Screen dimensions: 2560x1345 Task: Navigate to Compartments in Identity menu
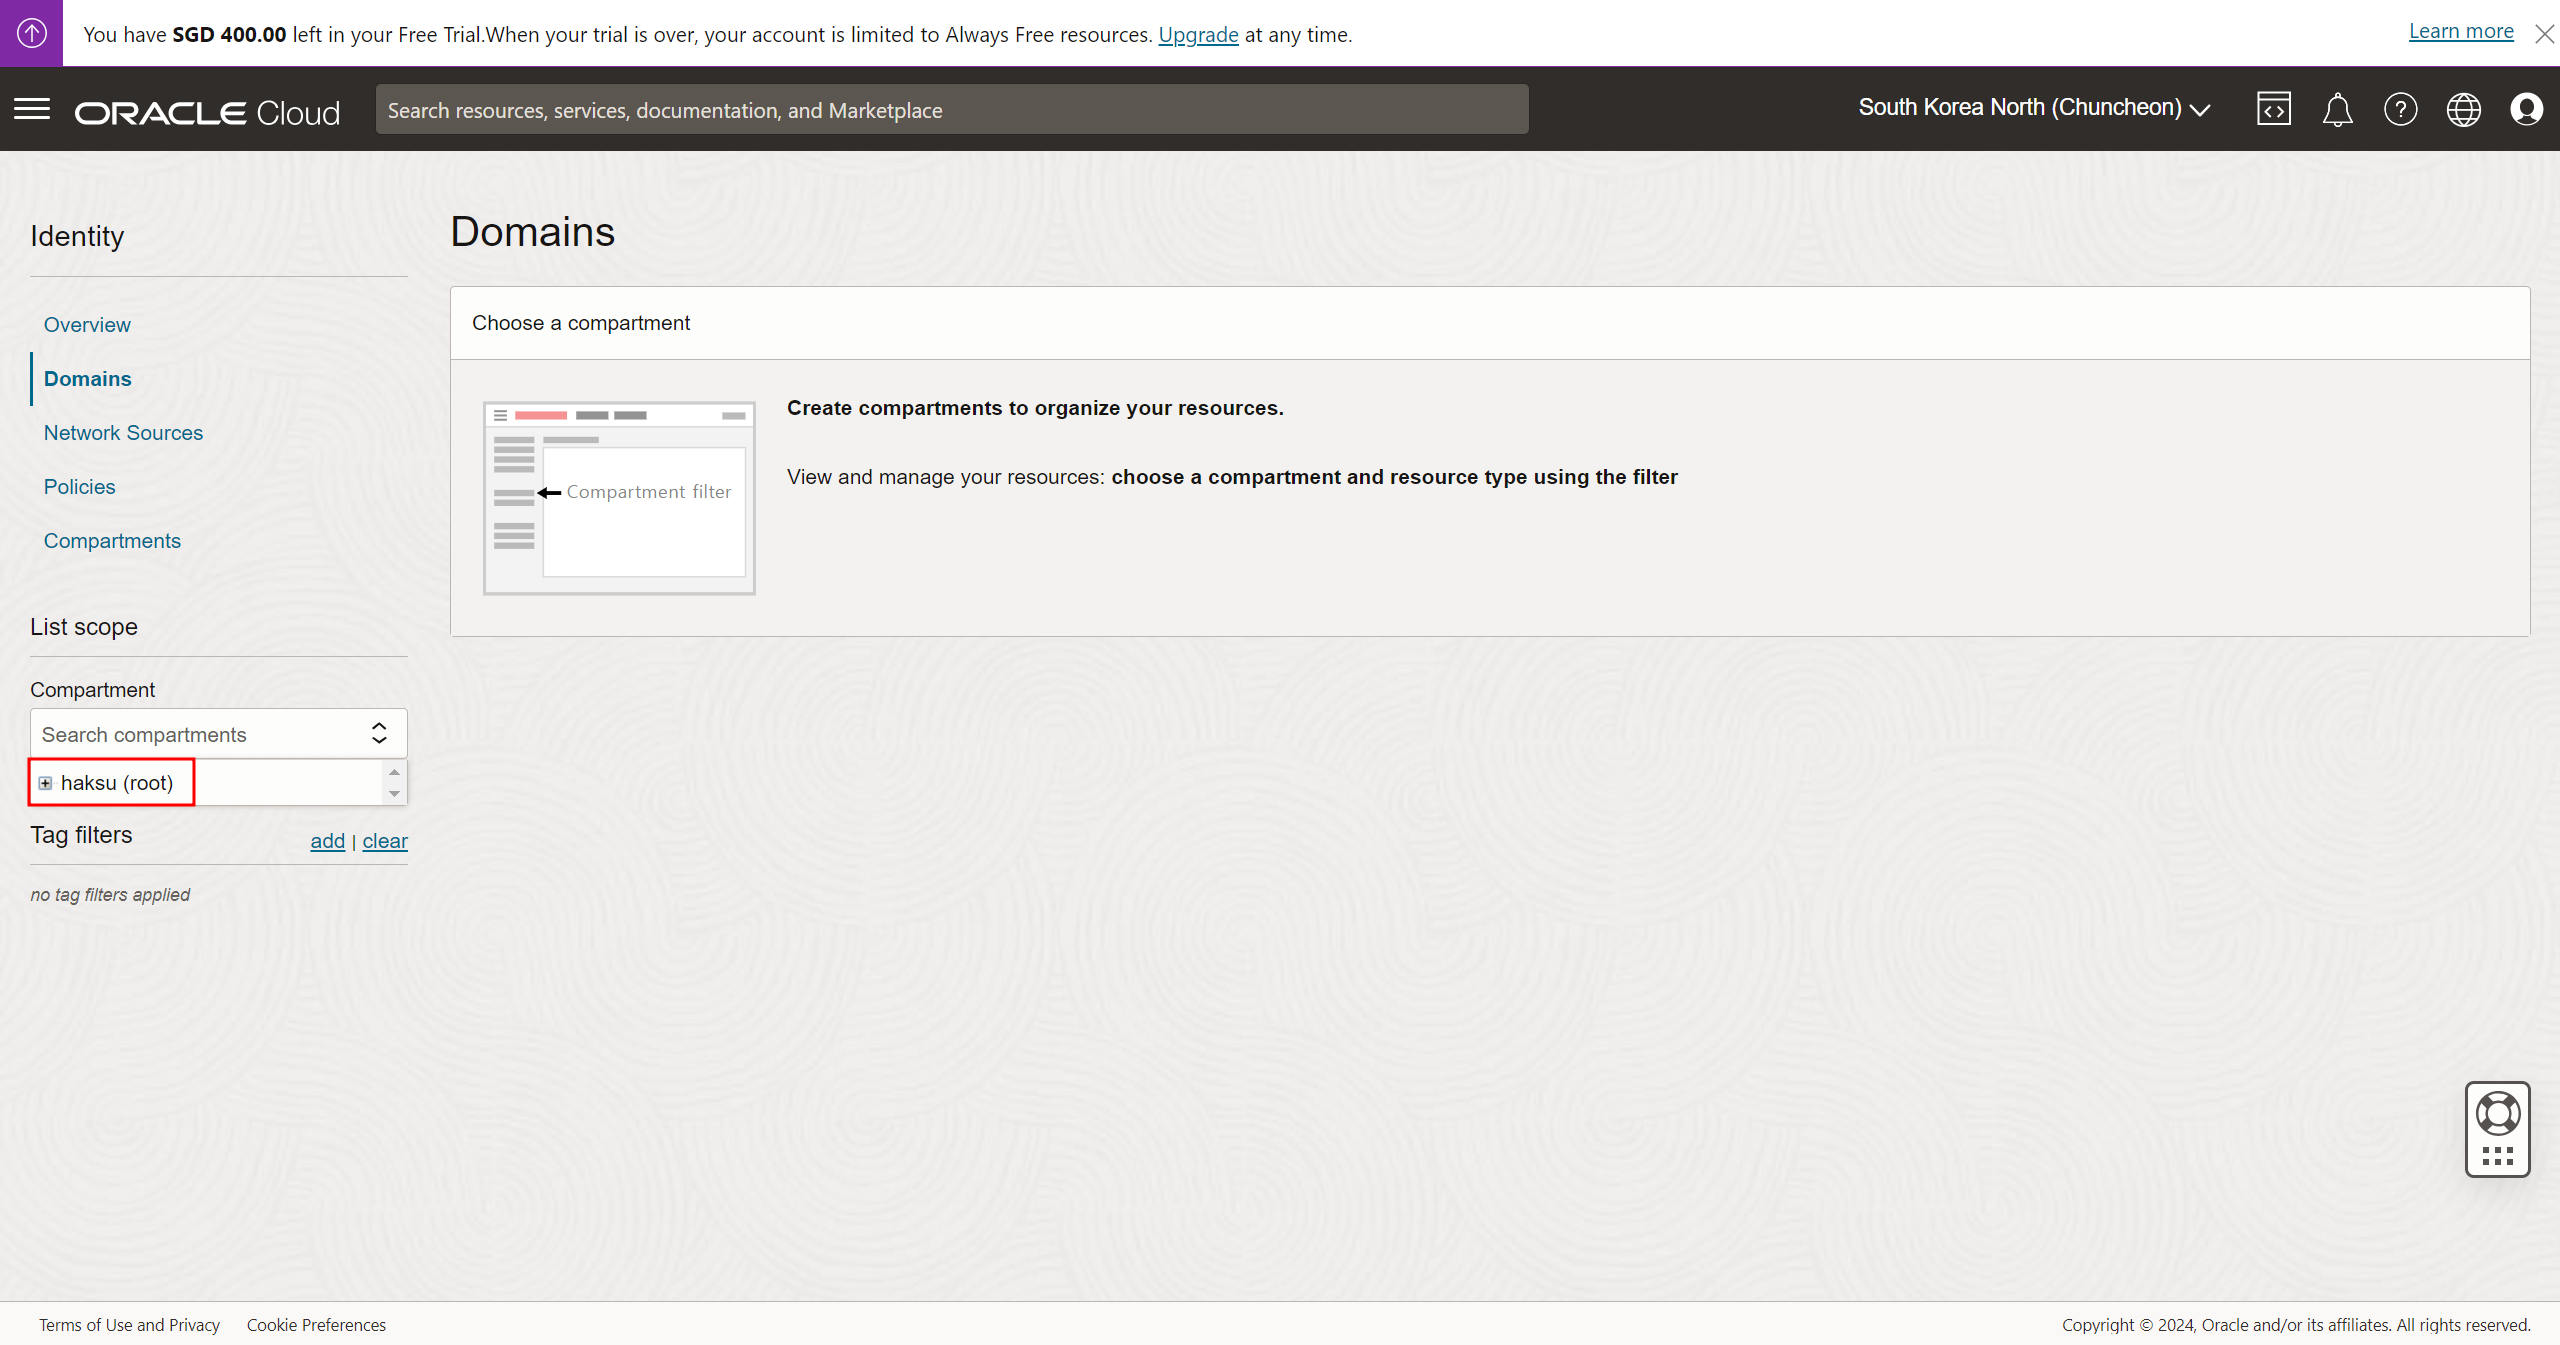coord(112,541)
